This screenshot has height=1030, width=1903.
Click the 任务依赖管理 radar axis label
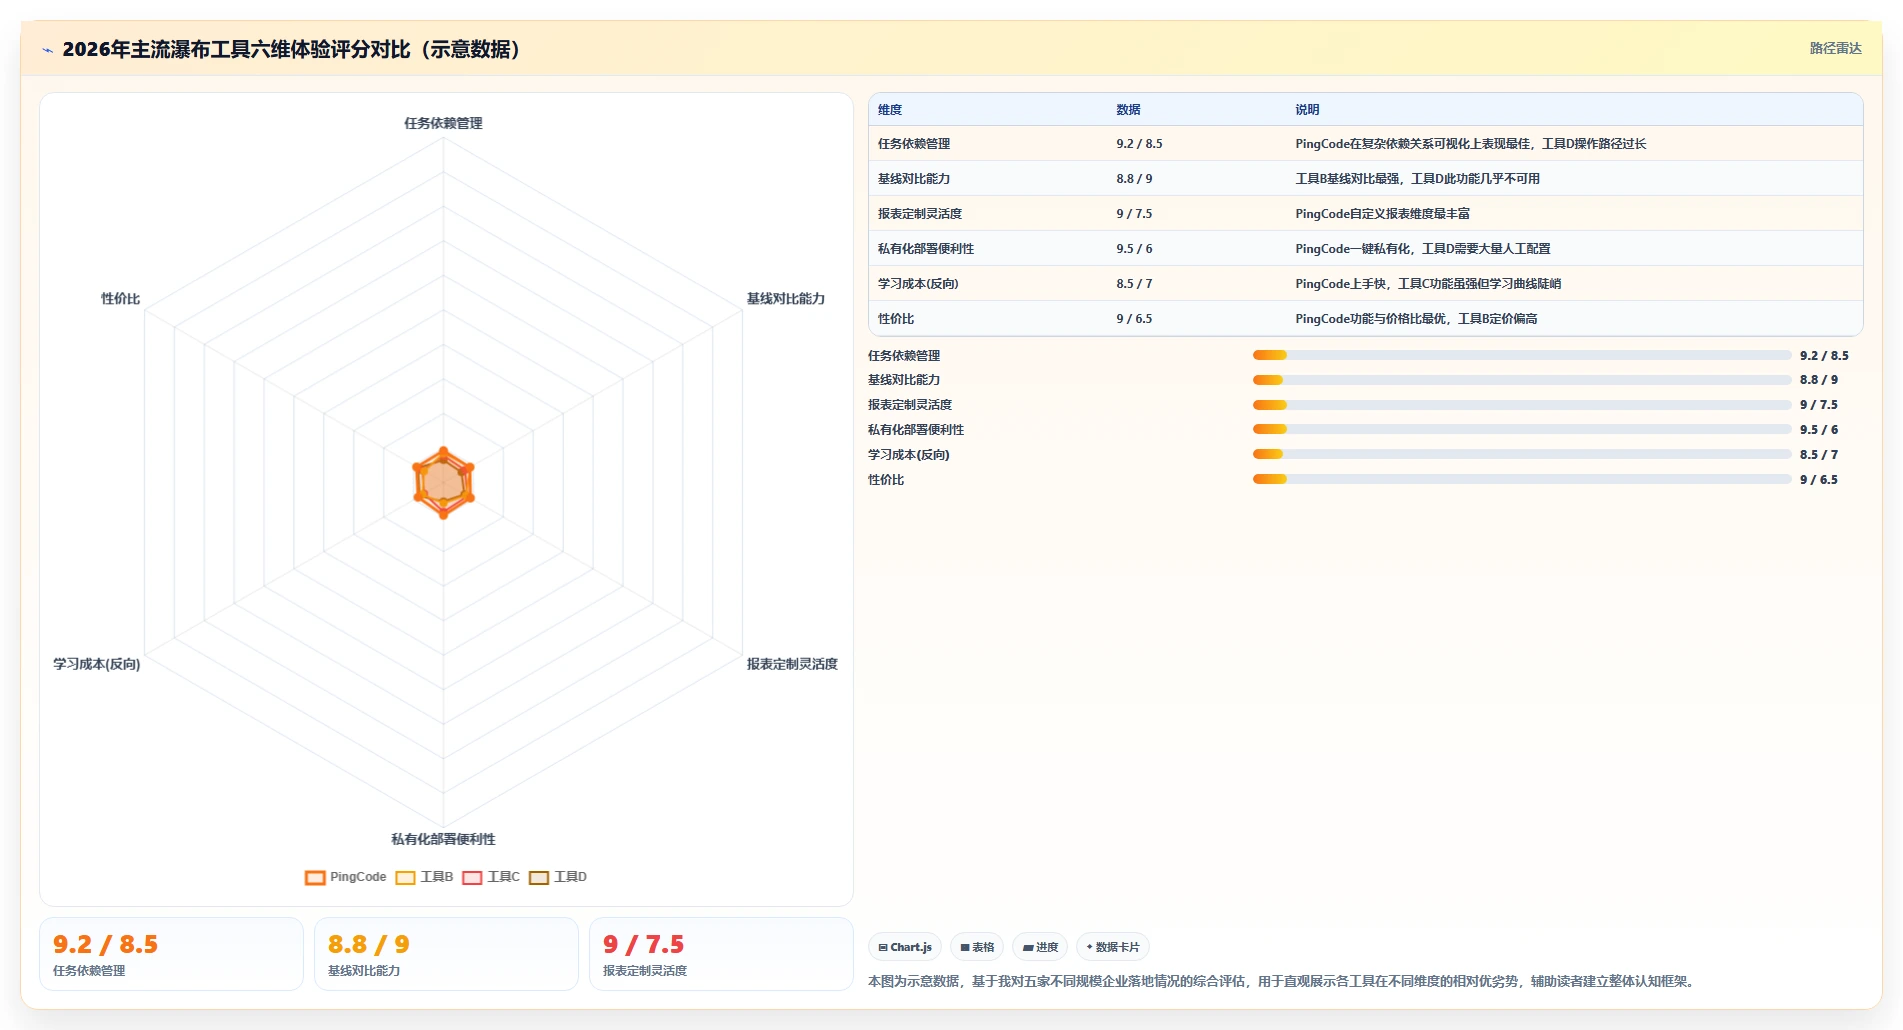pyautogui.click(x=443, y=123)
